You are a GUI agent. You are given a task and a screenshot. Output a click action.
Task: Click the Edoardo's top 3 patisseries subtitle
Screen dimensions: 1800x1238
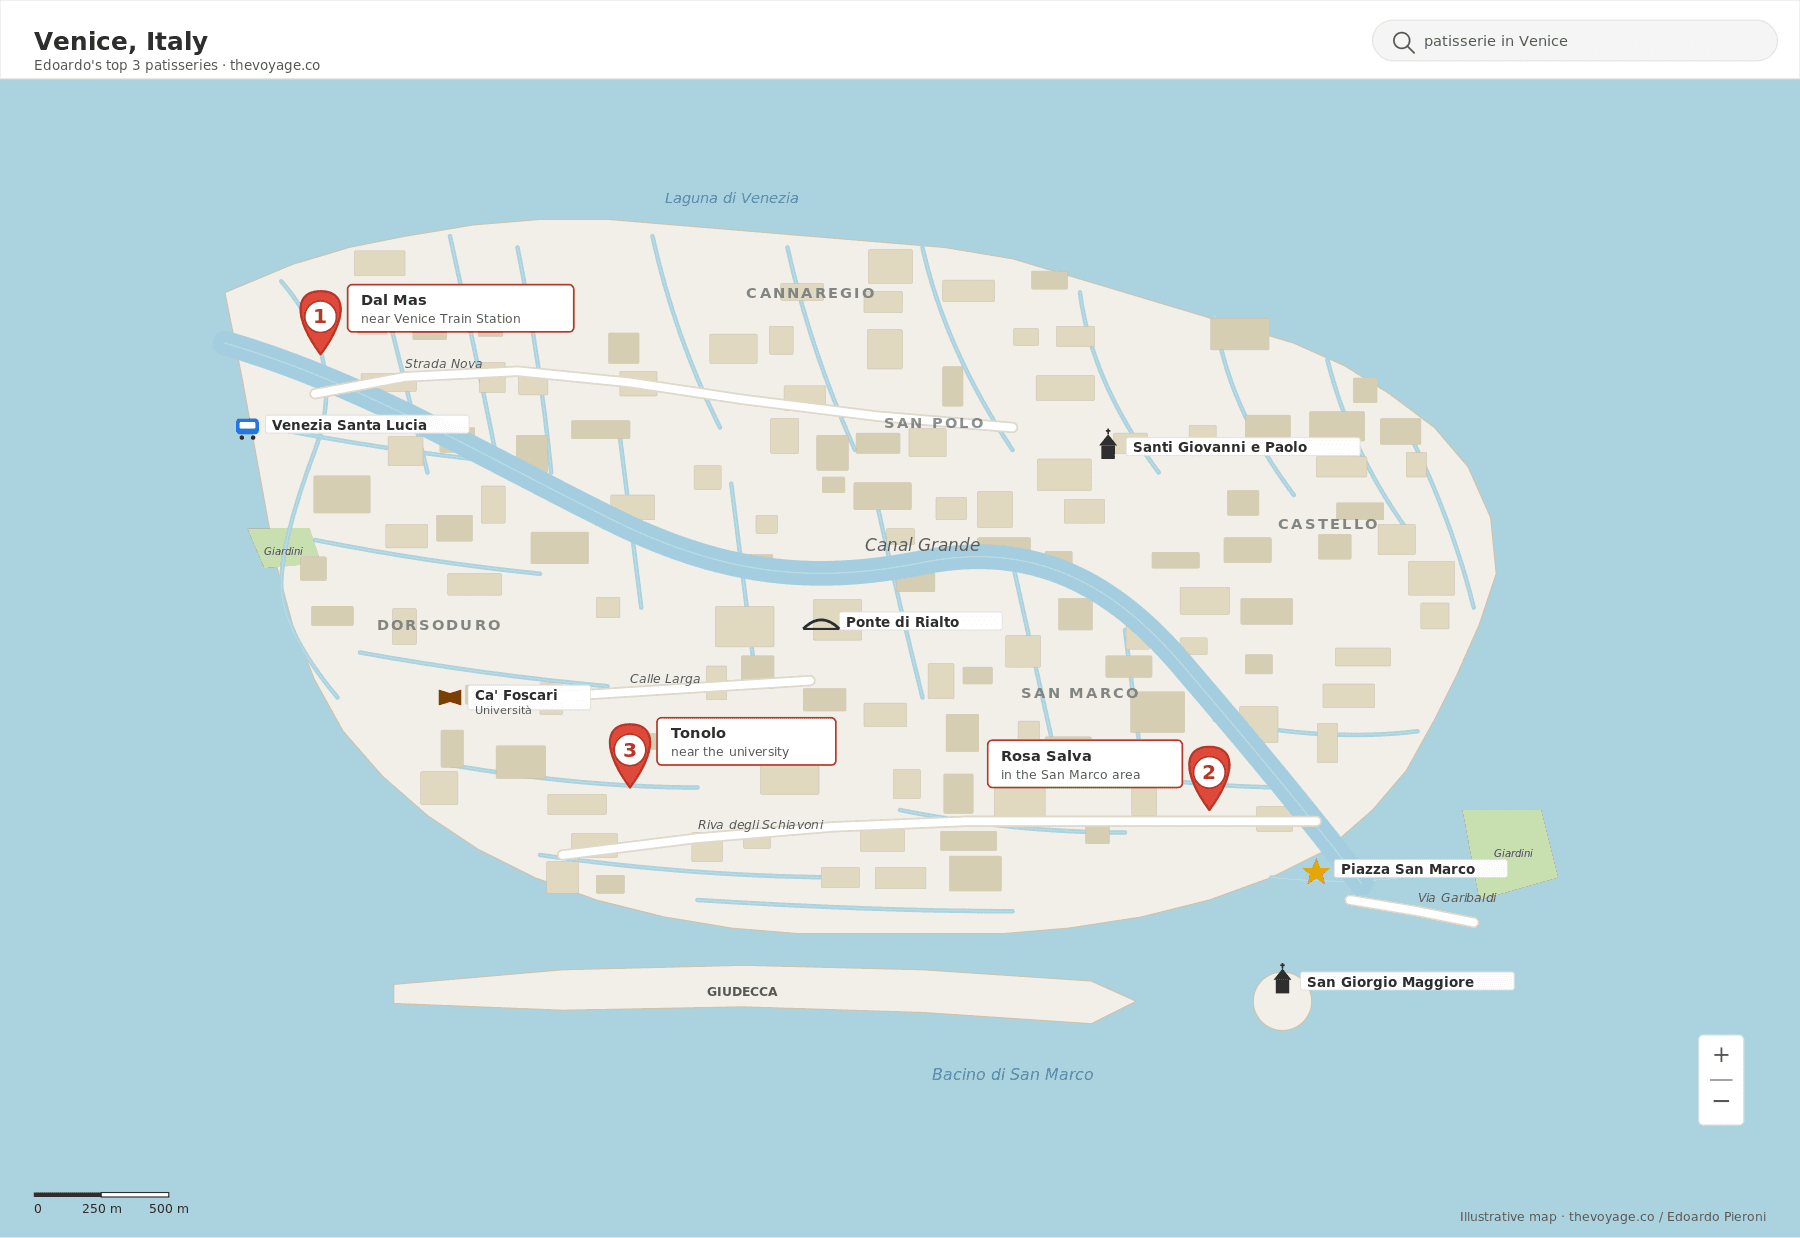pos(177,65)
